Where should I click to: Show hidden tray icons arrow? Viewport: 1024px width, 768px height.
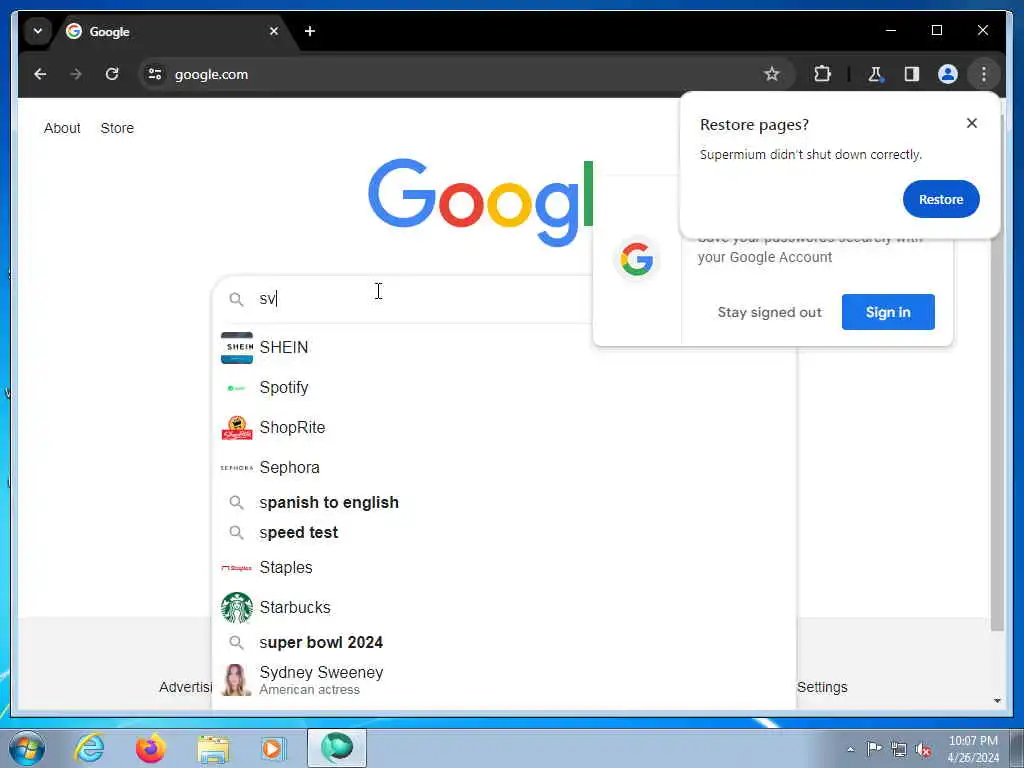click(x=850, y=749)
